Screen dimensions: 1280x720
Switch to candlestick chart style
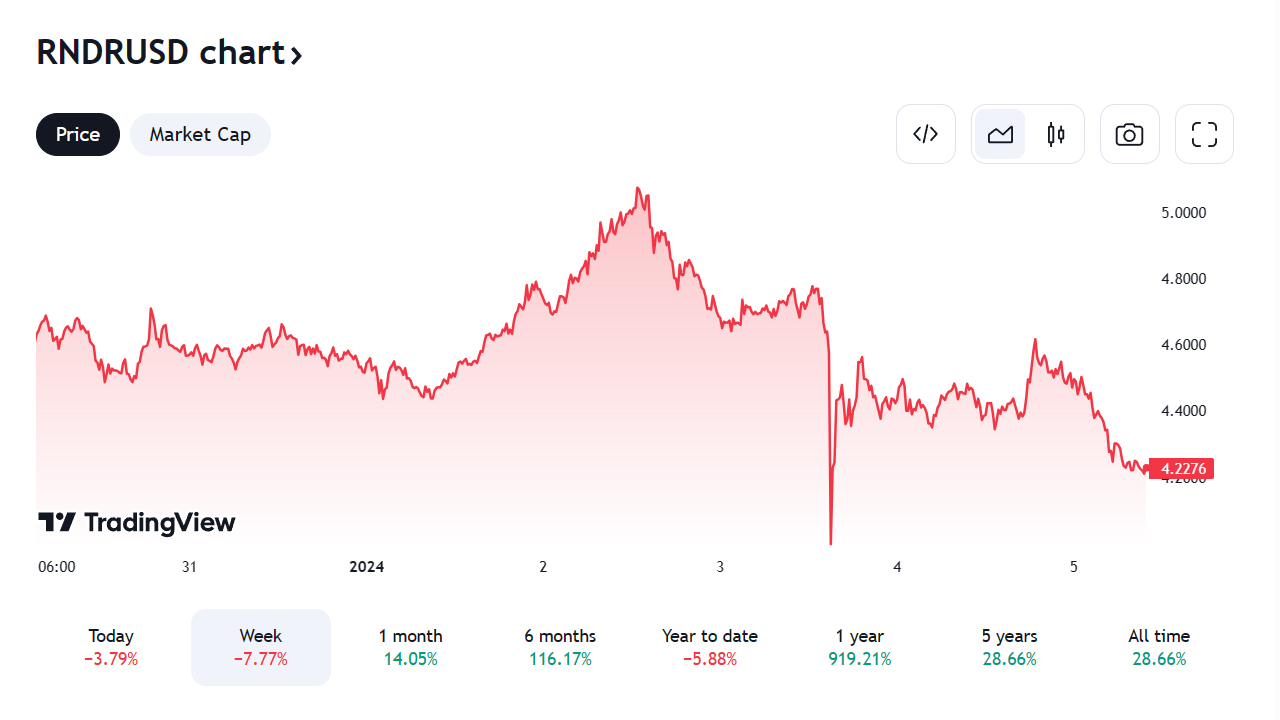click(x=1056, y=134)
